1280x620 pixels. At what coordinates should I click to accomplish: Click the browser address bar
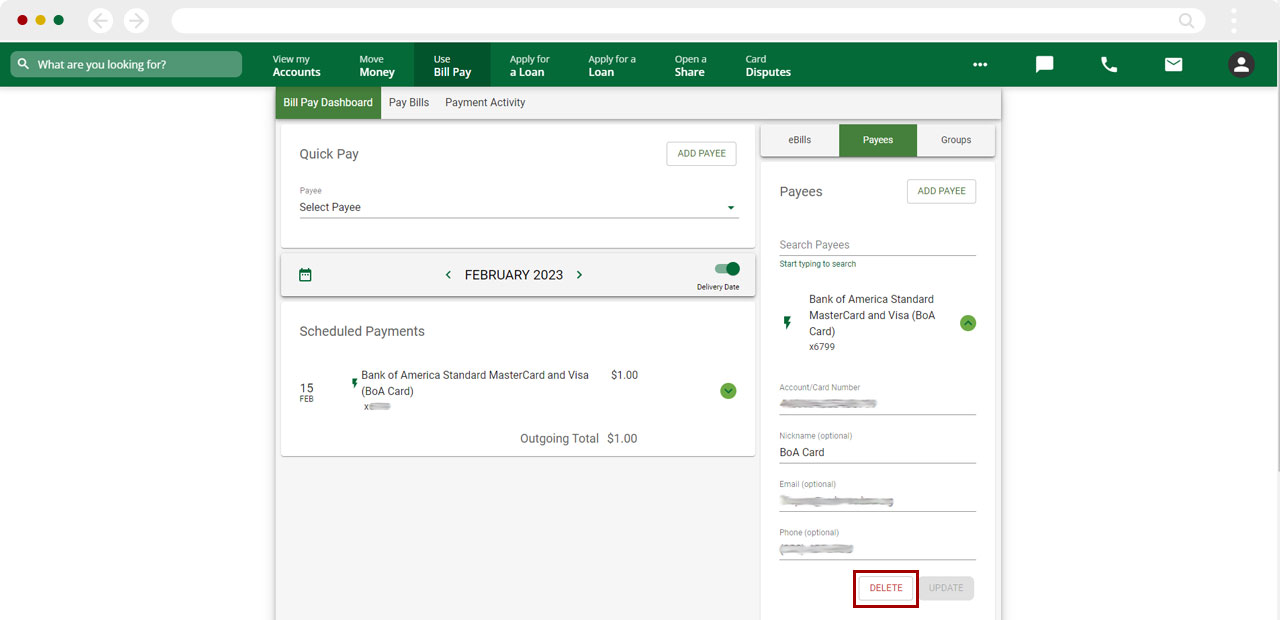688,20
